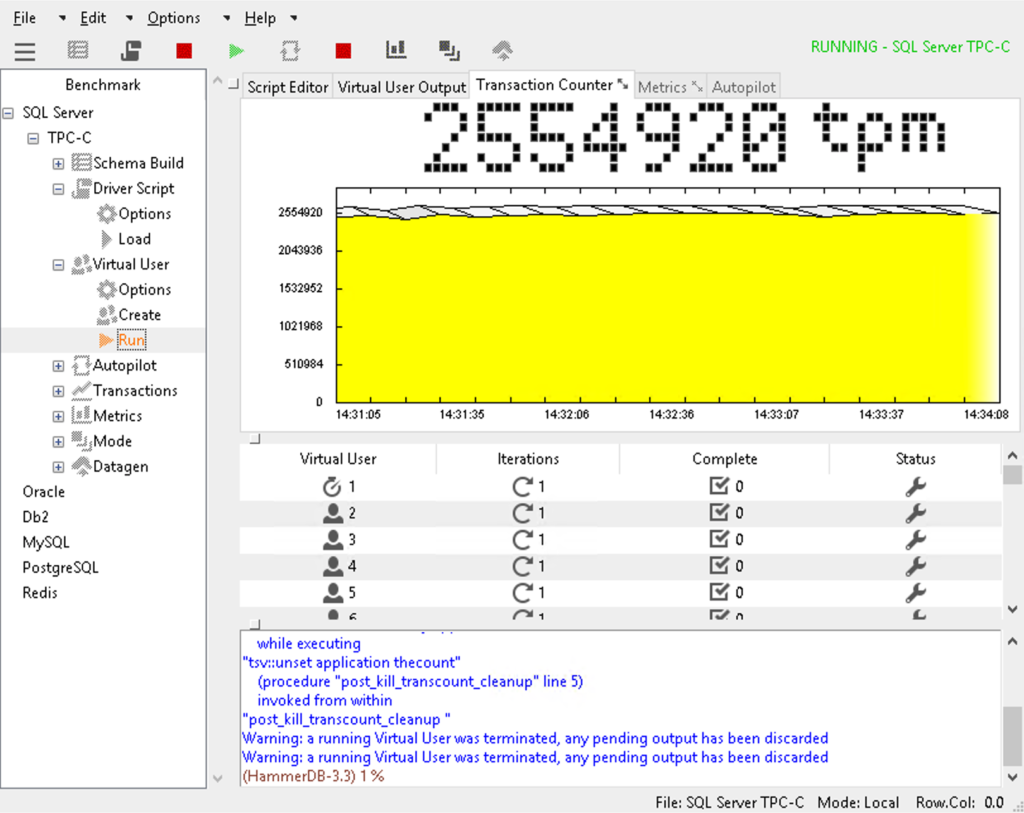The height and width of the screenshot is (813, 1024).
Task: Click the wrench status icon for Virtual User 1
Action: click(x=916, y=486)
